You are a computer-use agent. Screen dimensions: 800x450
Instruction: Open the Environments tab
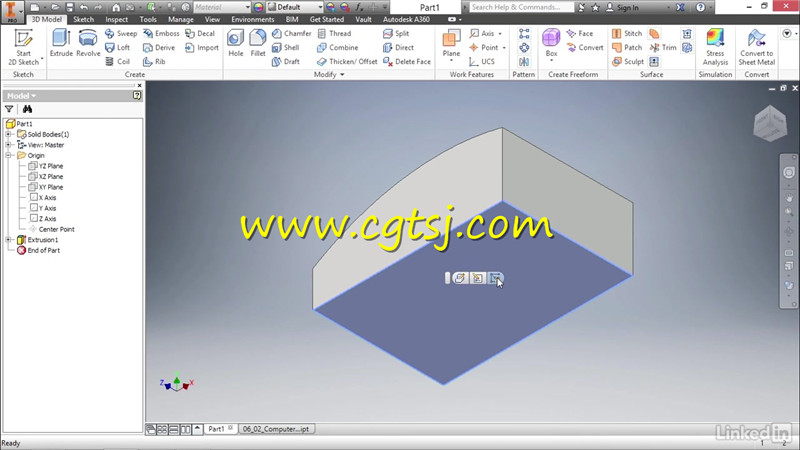253,19
